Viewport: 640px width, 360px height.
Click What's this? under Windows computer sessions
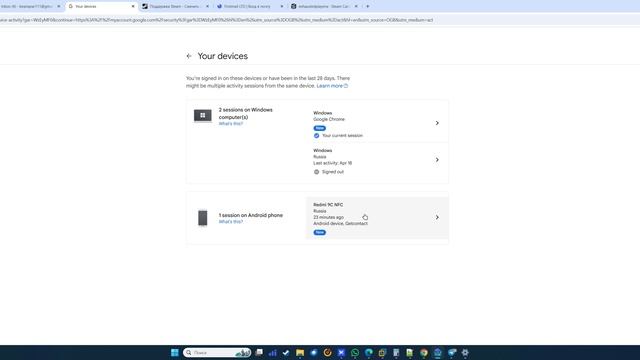[x=231, y=124]
